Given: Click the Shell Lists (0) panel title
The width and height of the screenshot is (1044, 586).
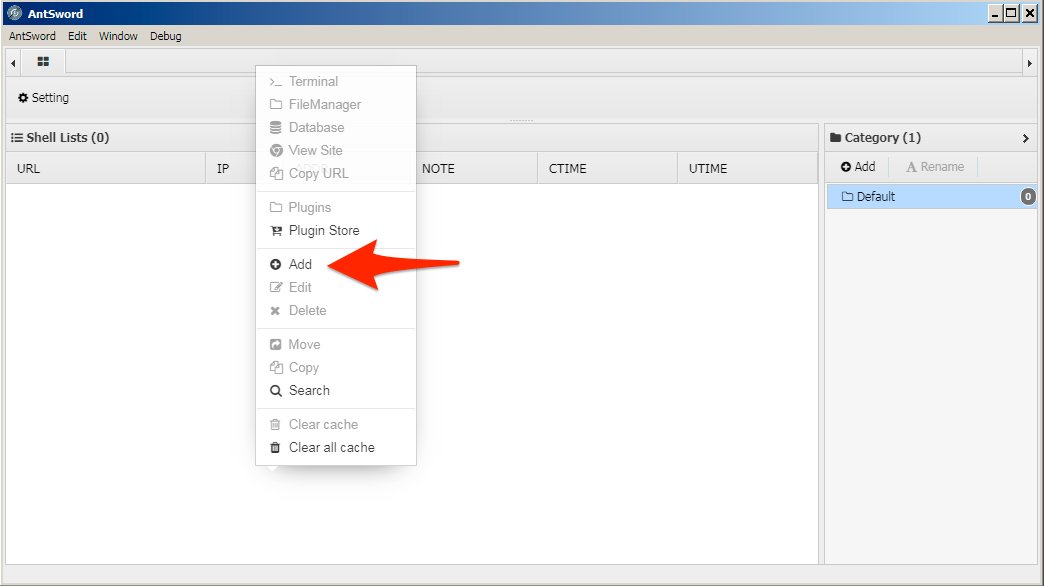Looking at the screenshot, I should coord(60,138).
